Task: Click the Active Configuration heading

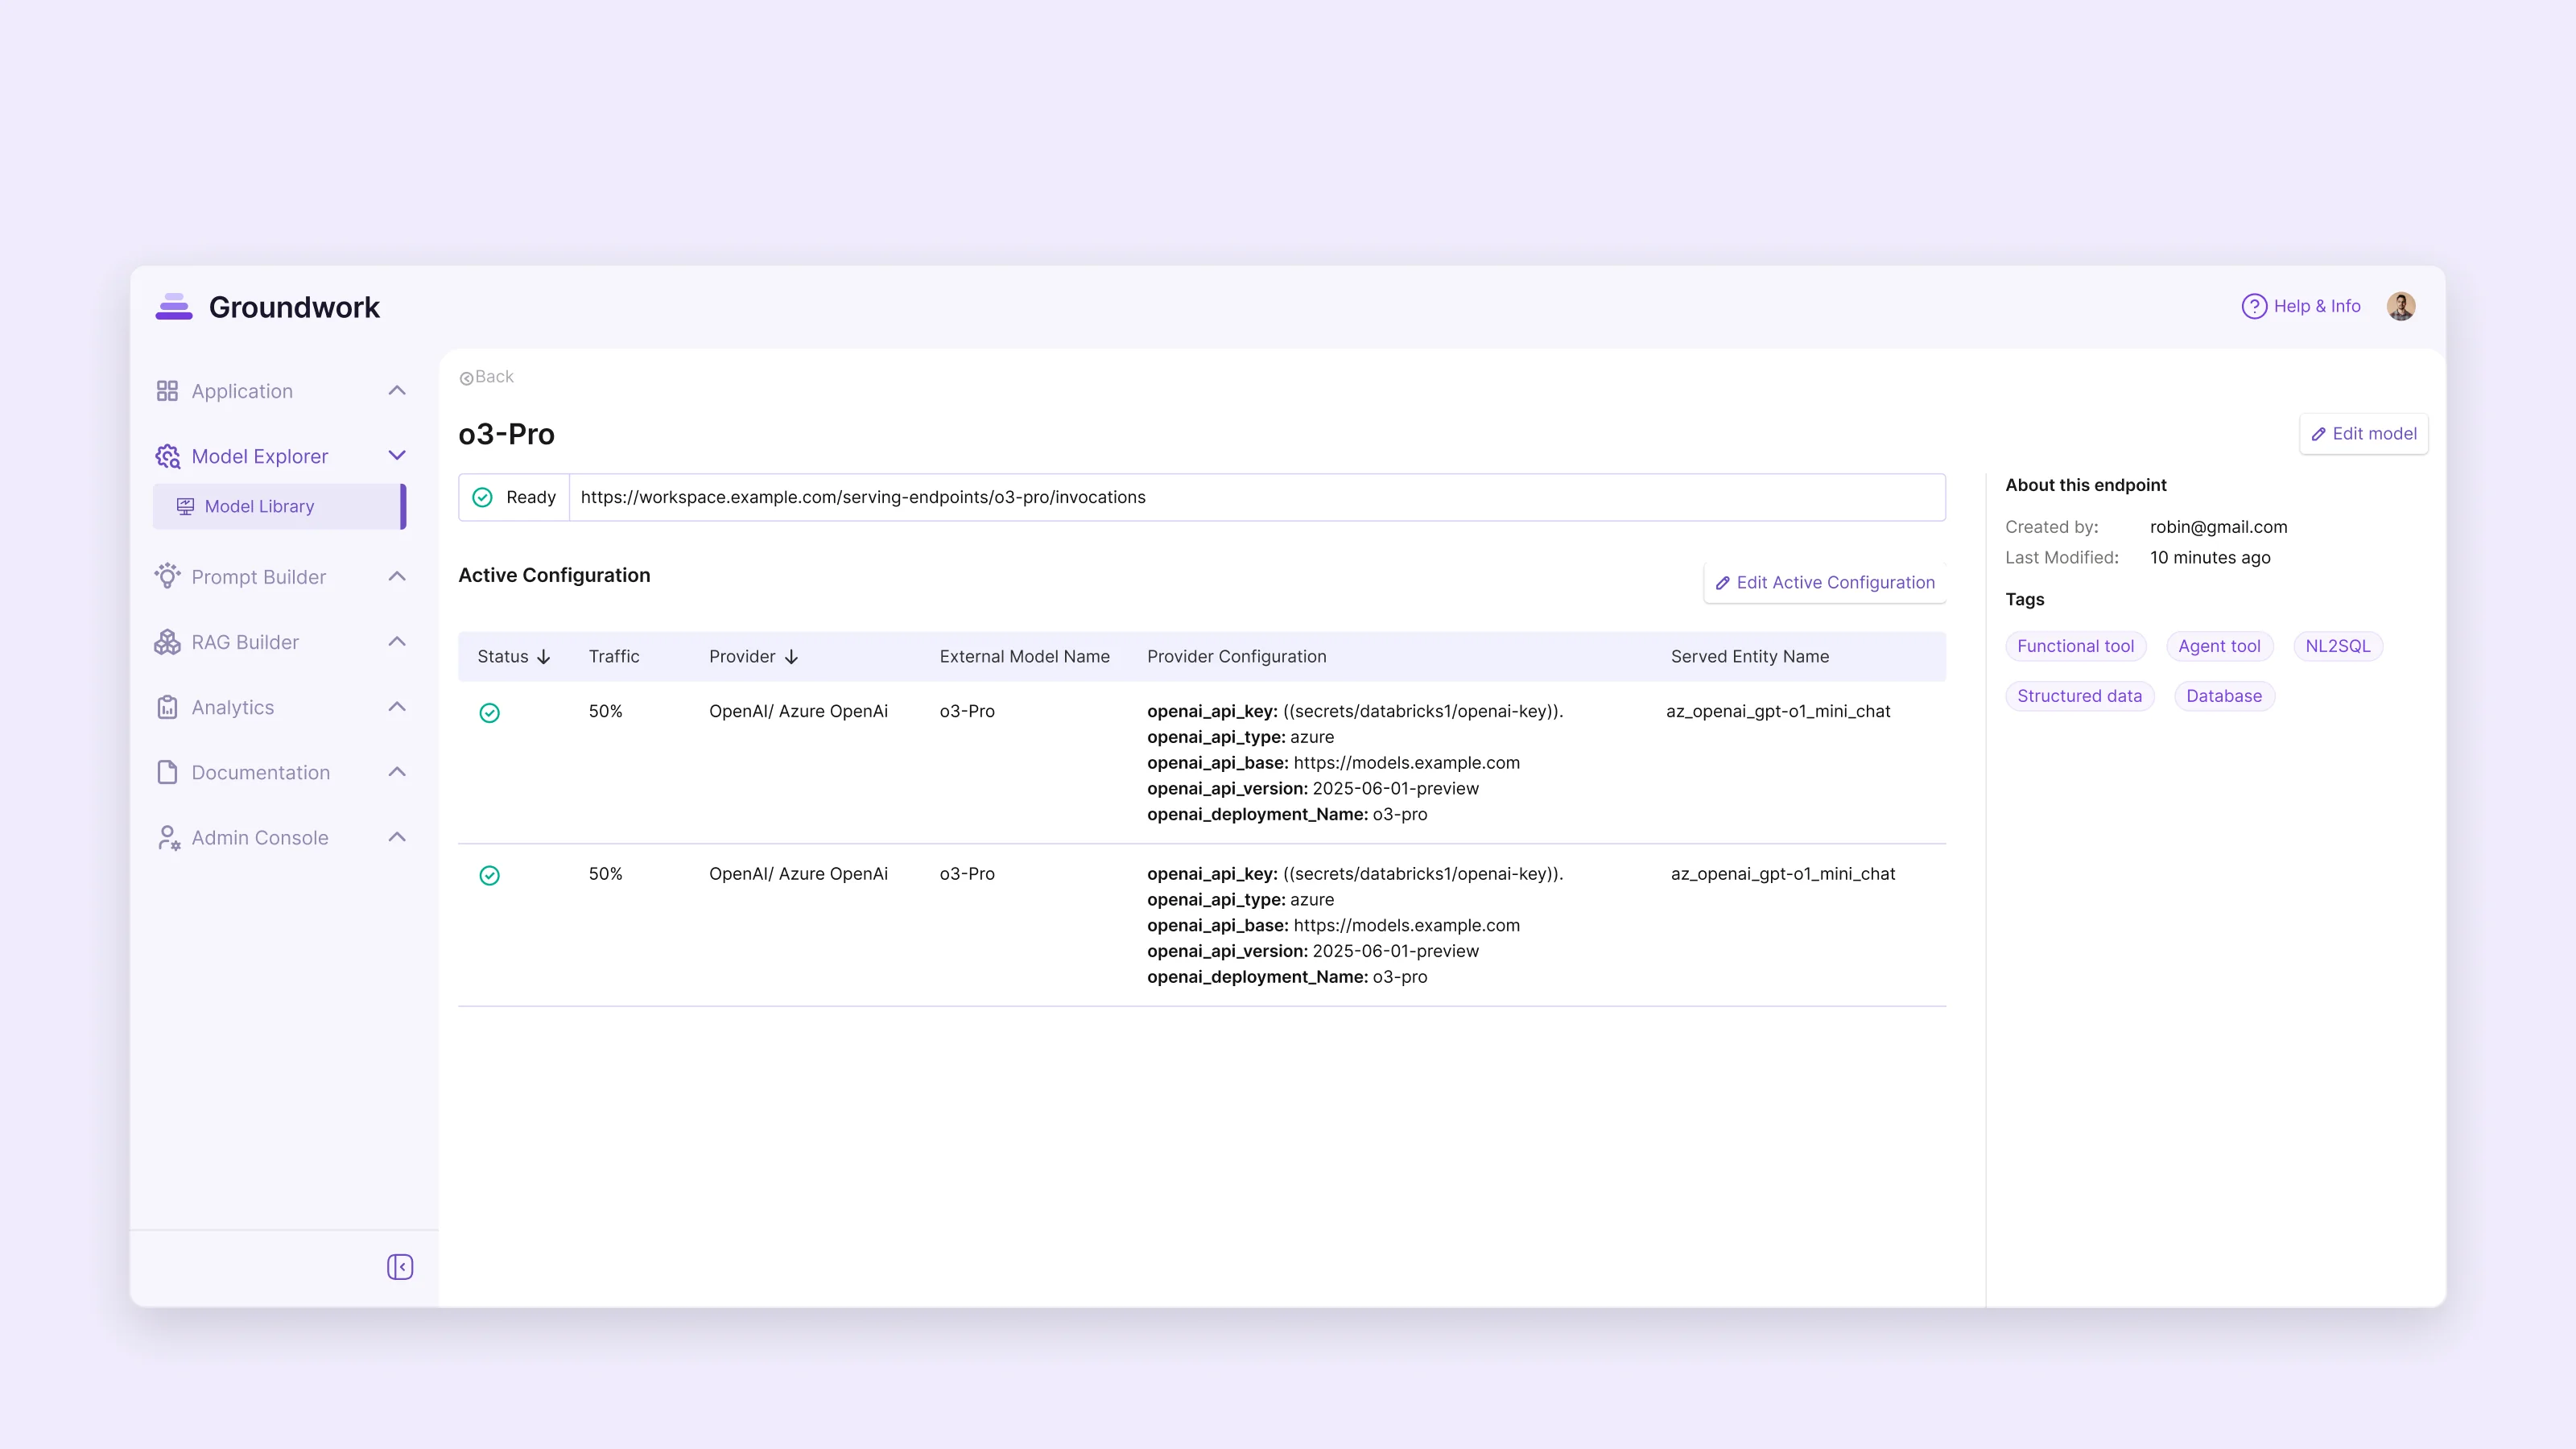Action: (554, 575)
